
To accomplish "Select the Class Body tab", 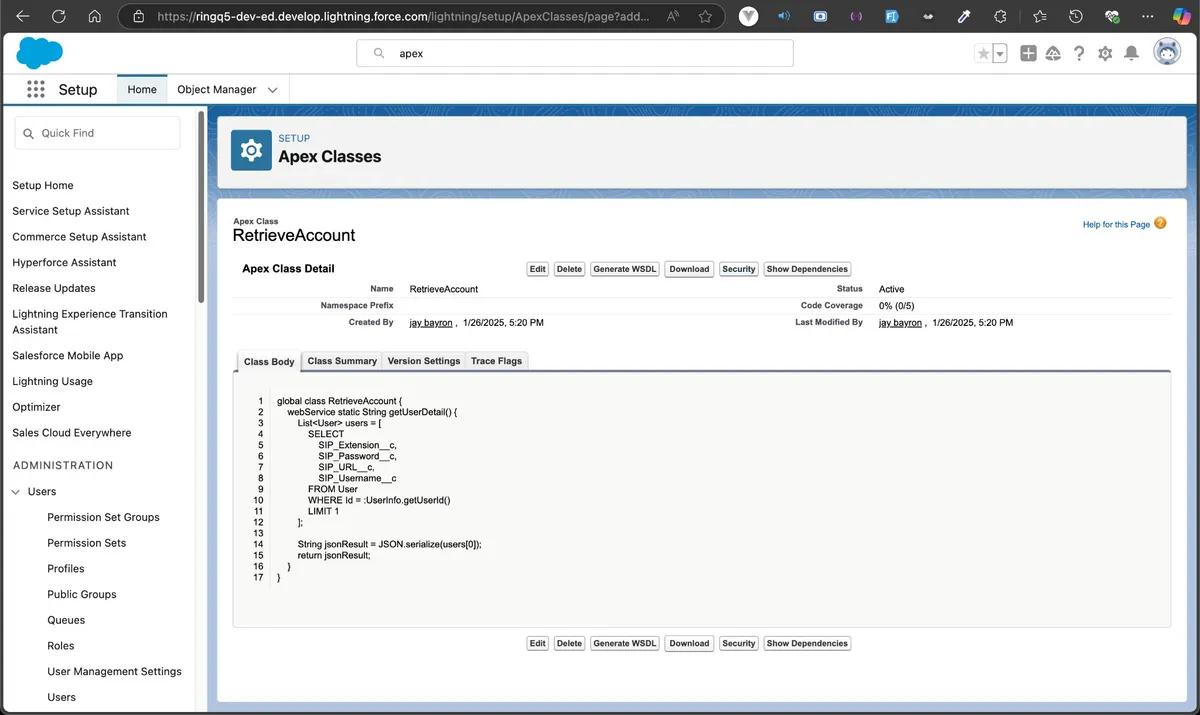I will coord(269,361).
